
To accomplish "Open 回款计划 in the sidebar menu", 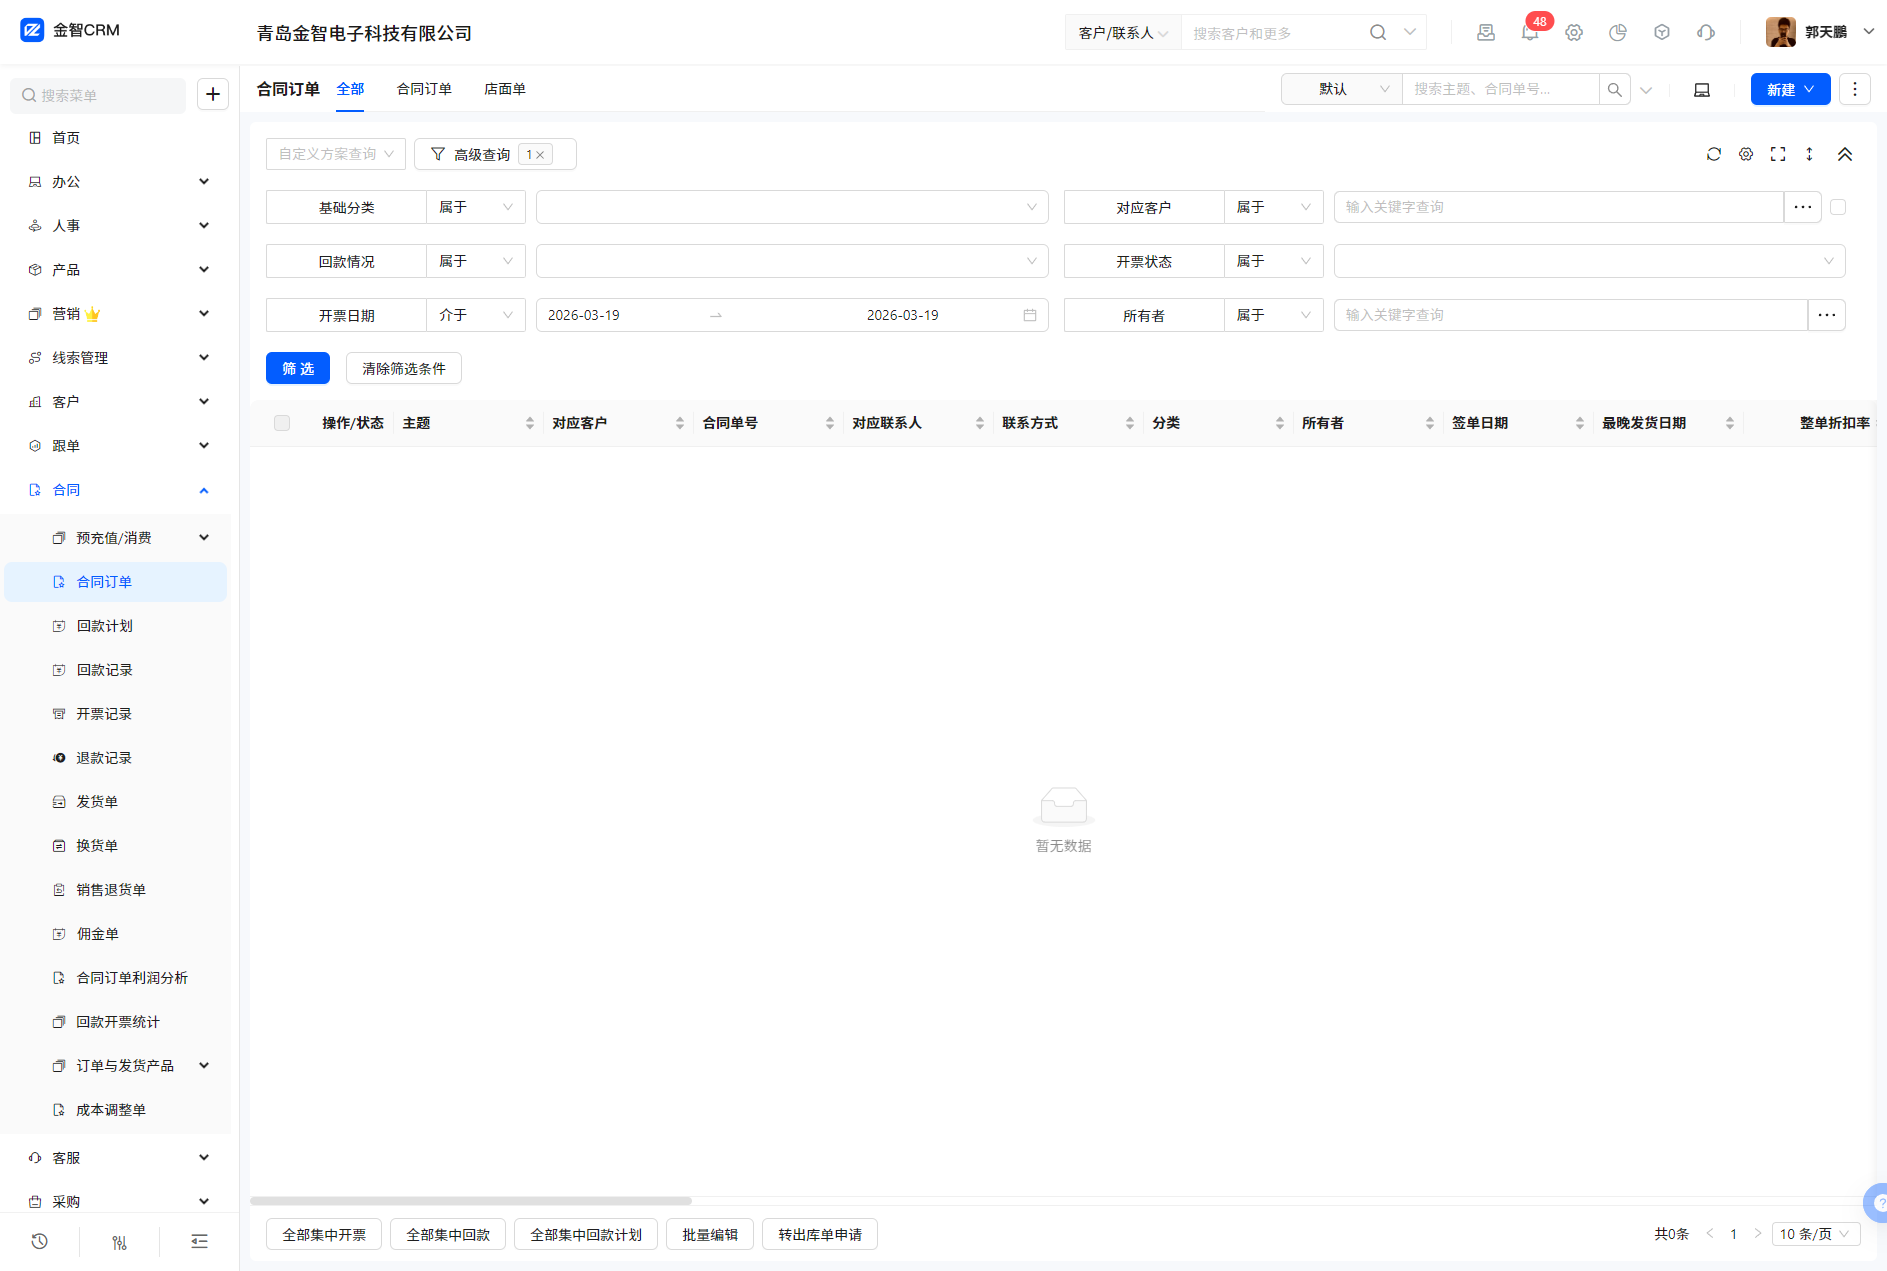I will pyautogui.click(x=105, y=626).
